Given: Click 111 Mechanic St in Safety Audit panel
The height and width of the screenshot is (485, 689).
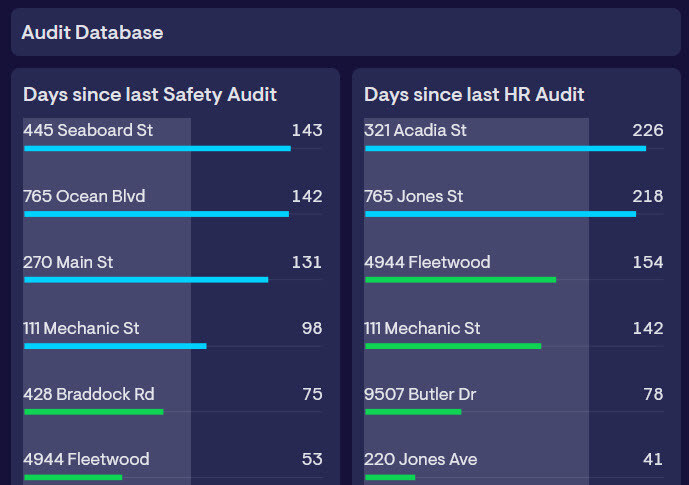Looking at the screenshot, I should coord(81,328).
